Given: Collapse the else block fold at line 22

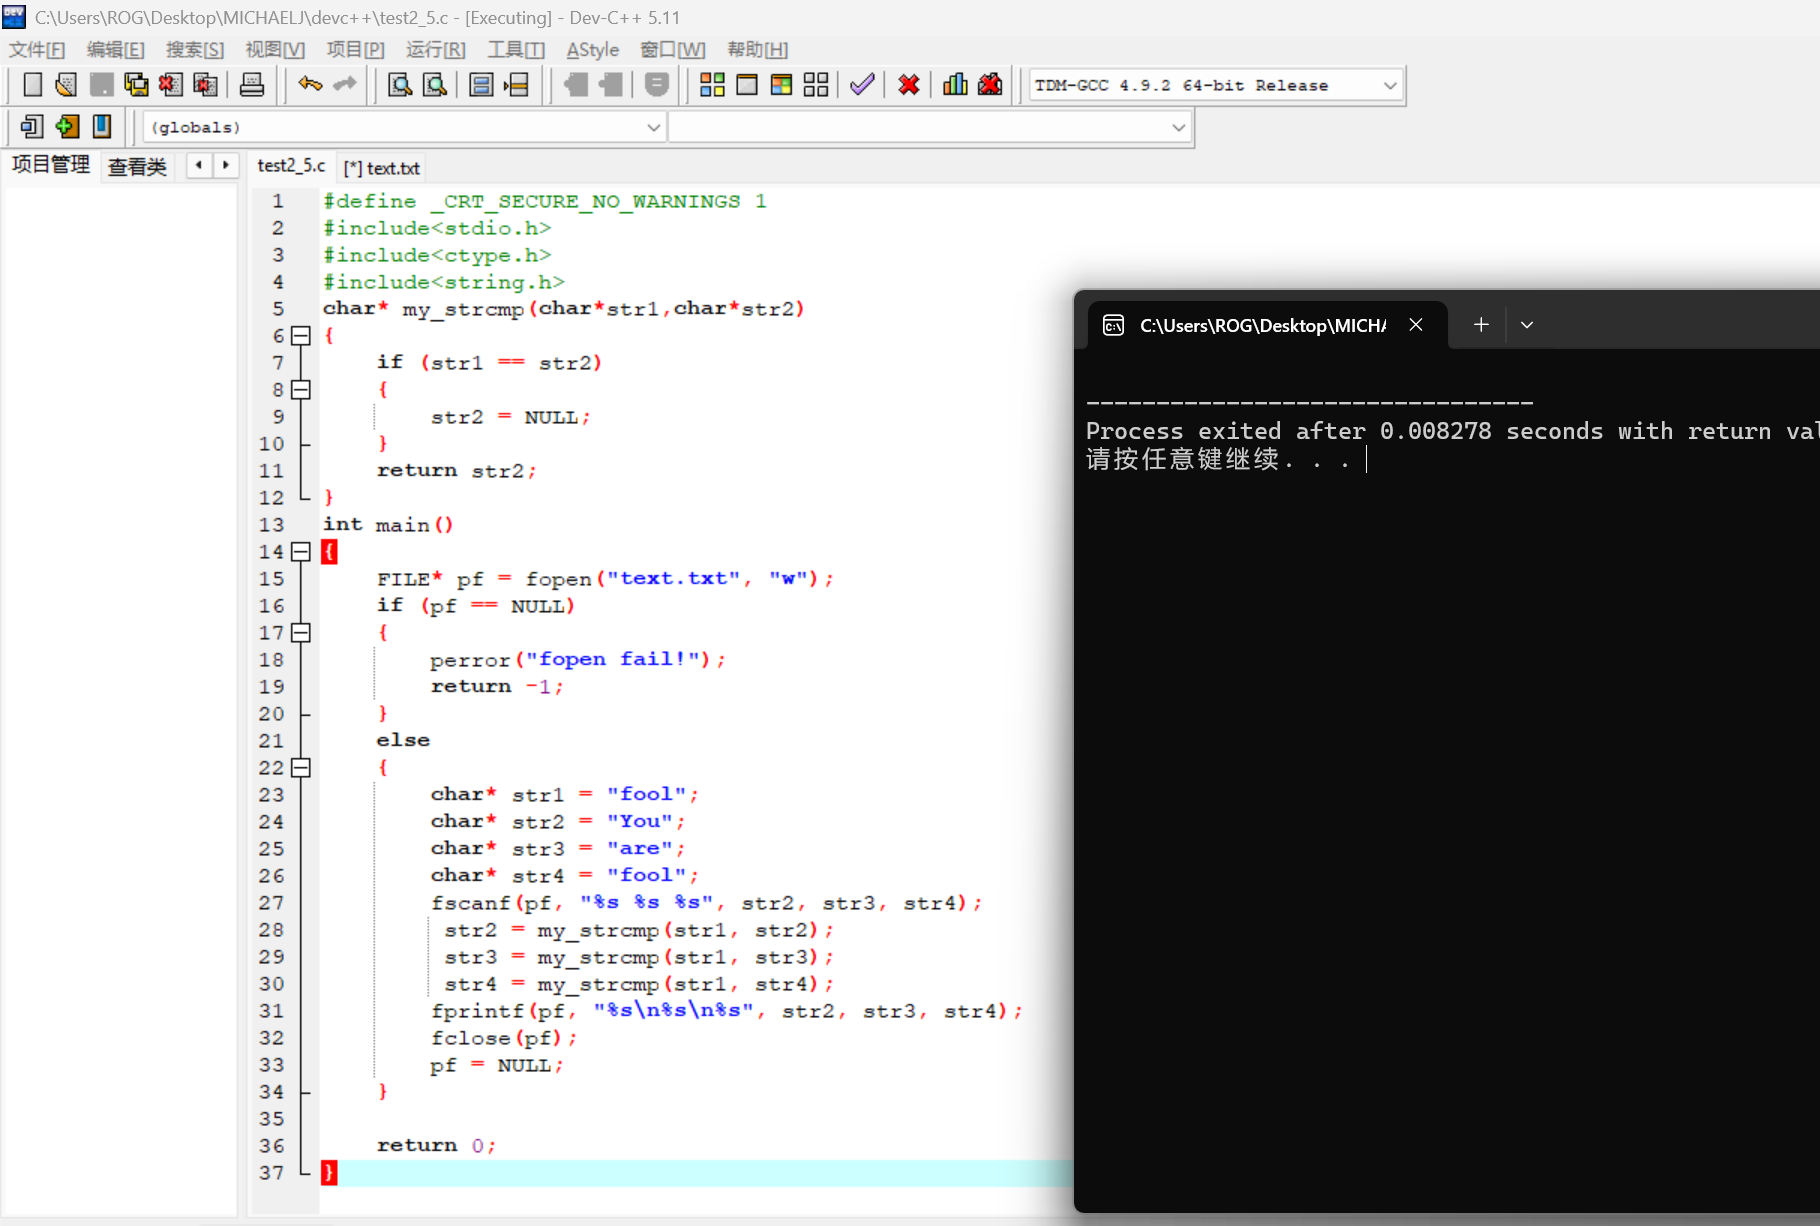Looking at the screenshot, I should 301,768.
